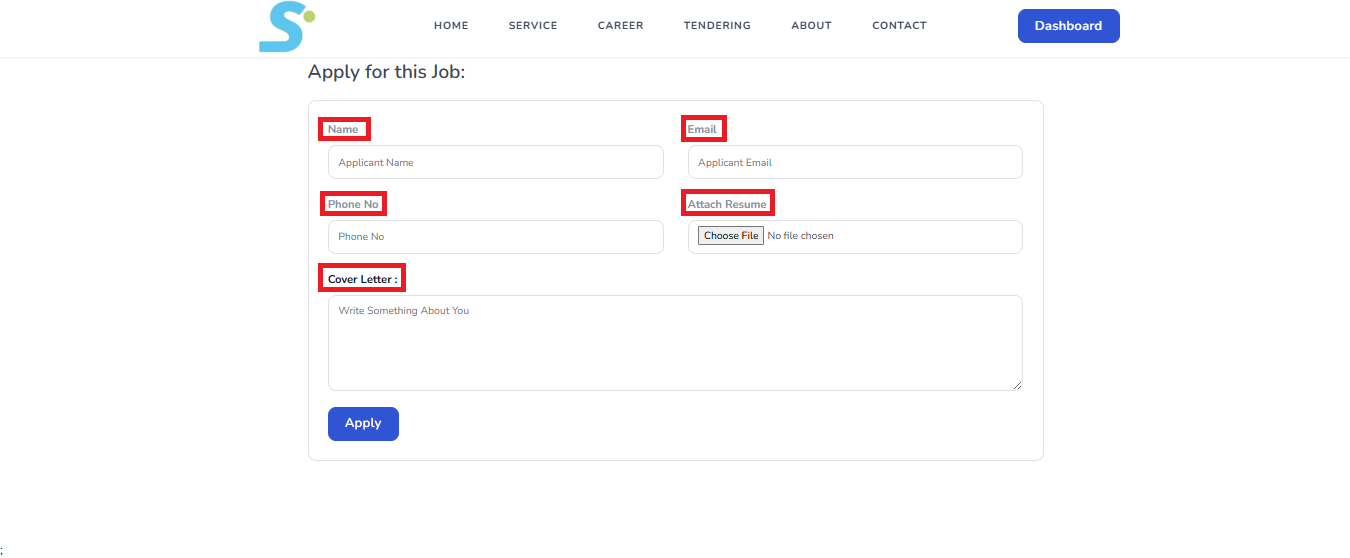
Task: Click inside the Cover Letter text area
Action: point(675,343)
